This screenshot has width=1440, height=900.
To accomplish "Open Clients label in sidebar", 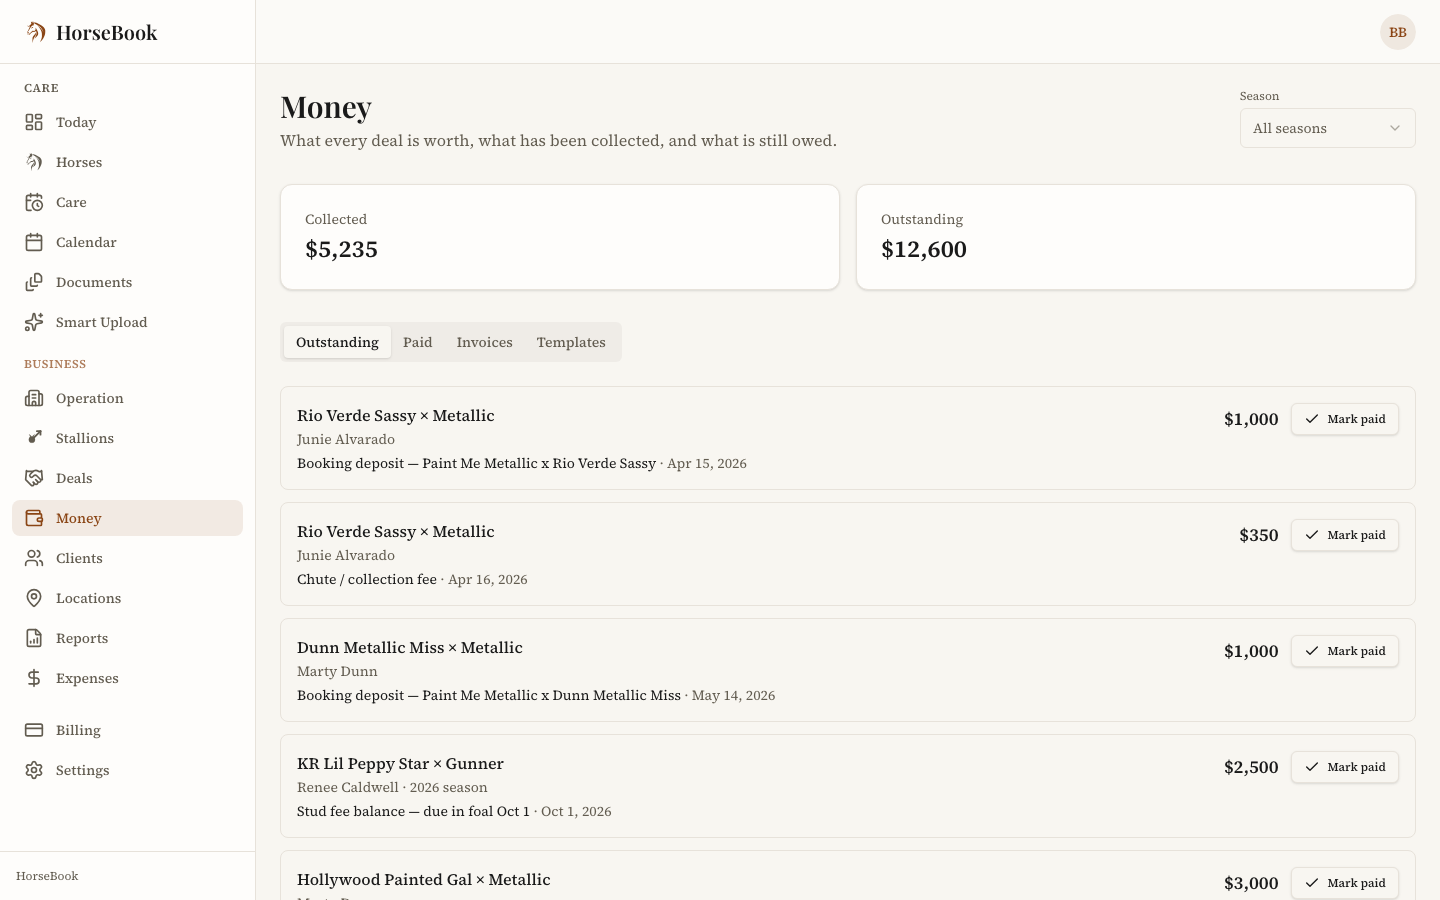I will 79,558.
